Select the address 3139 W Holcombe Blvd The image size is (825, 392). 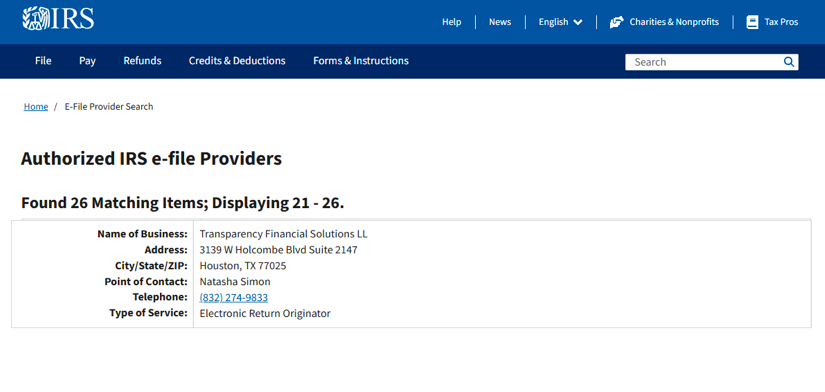[278, 250]
